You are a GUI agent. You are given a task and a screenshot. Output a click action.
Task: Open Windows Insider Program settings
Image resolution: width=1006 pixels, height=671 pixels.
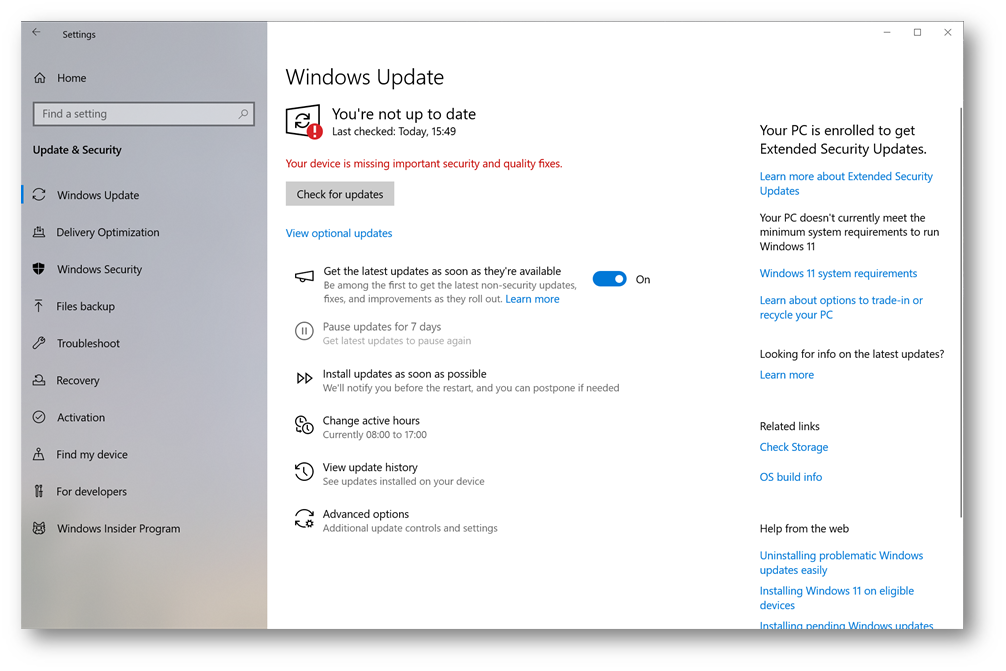pos(118,529)
